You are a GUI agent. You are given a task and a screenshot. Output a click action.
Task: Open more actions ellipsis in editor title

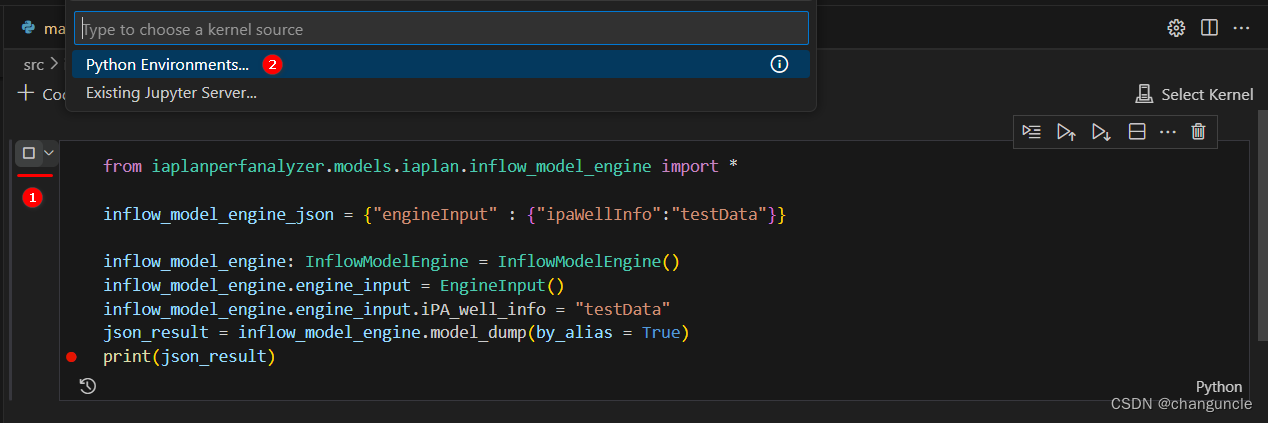tap(1242, 27)
